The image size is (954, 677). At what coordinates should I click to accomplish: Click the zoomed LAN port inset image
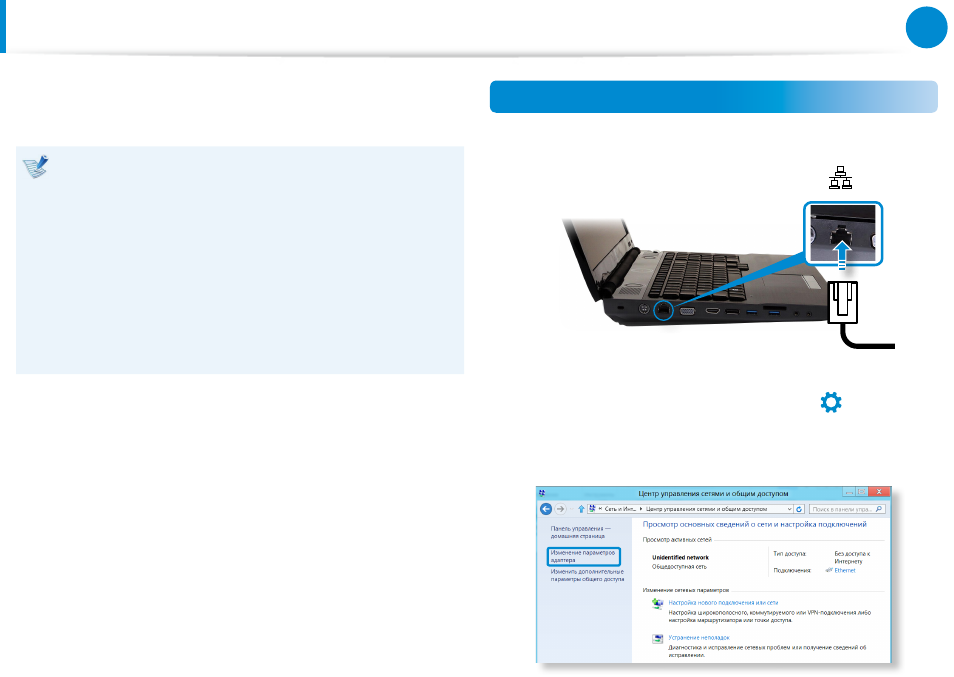(x=843, y=234)
